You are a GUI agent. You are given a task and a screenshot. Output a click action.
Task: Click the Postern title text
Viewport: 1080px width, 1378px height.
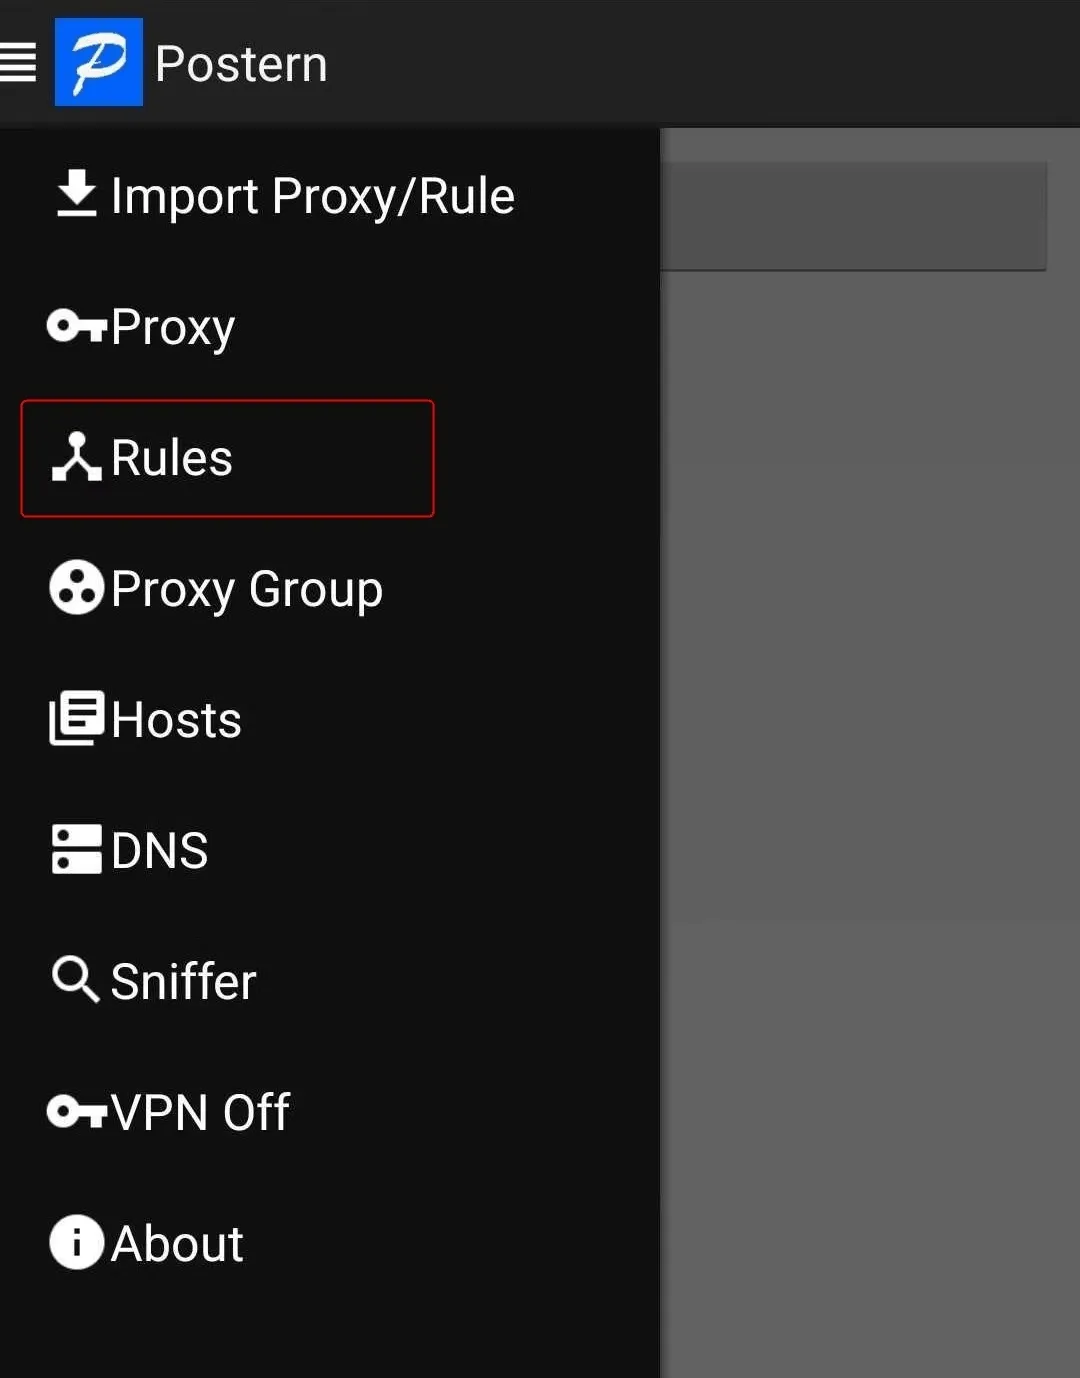(241, 65)
